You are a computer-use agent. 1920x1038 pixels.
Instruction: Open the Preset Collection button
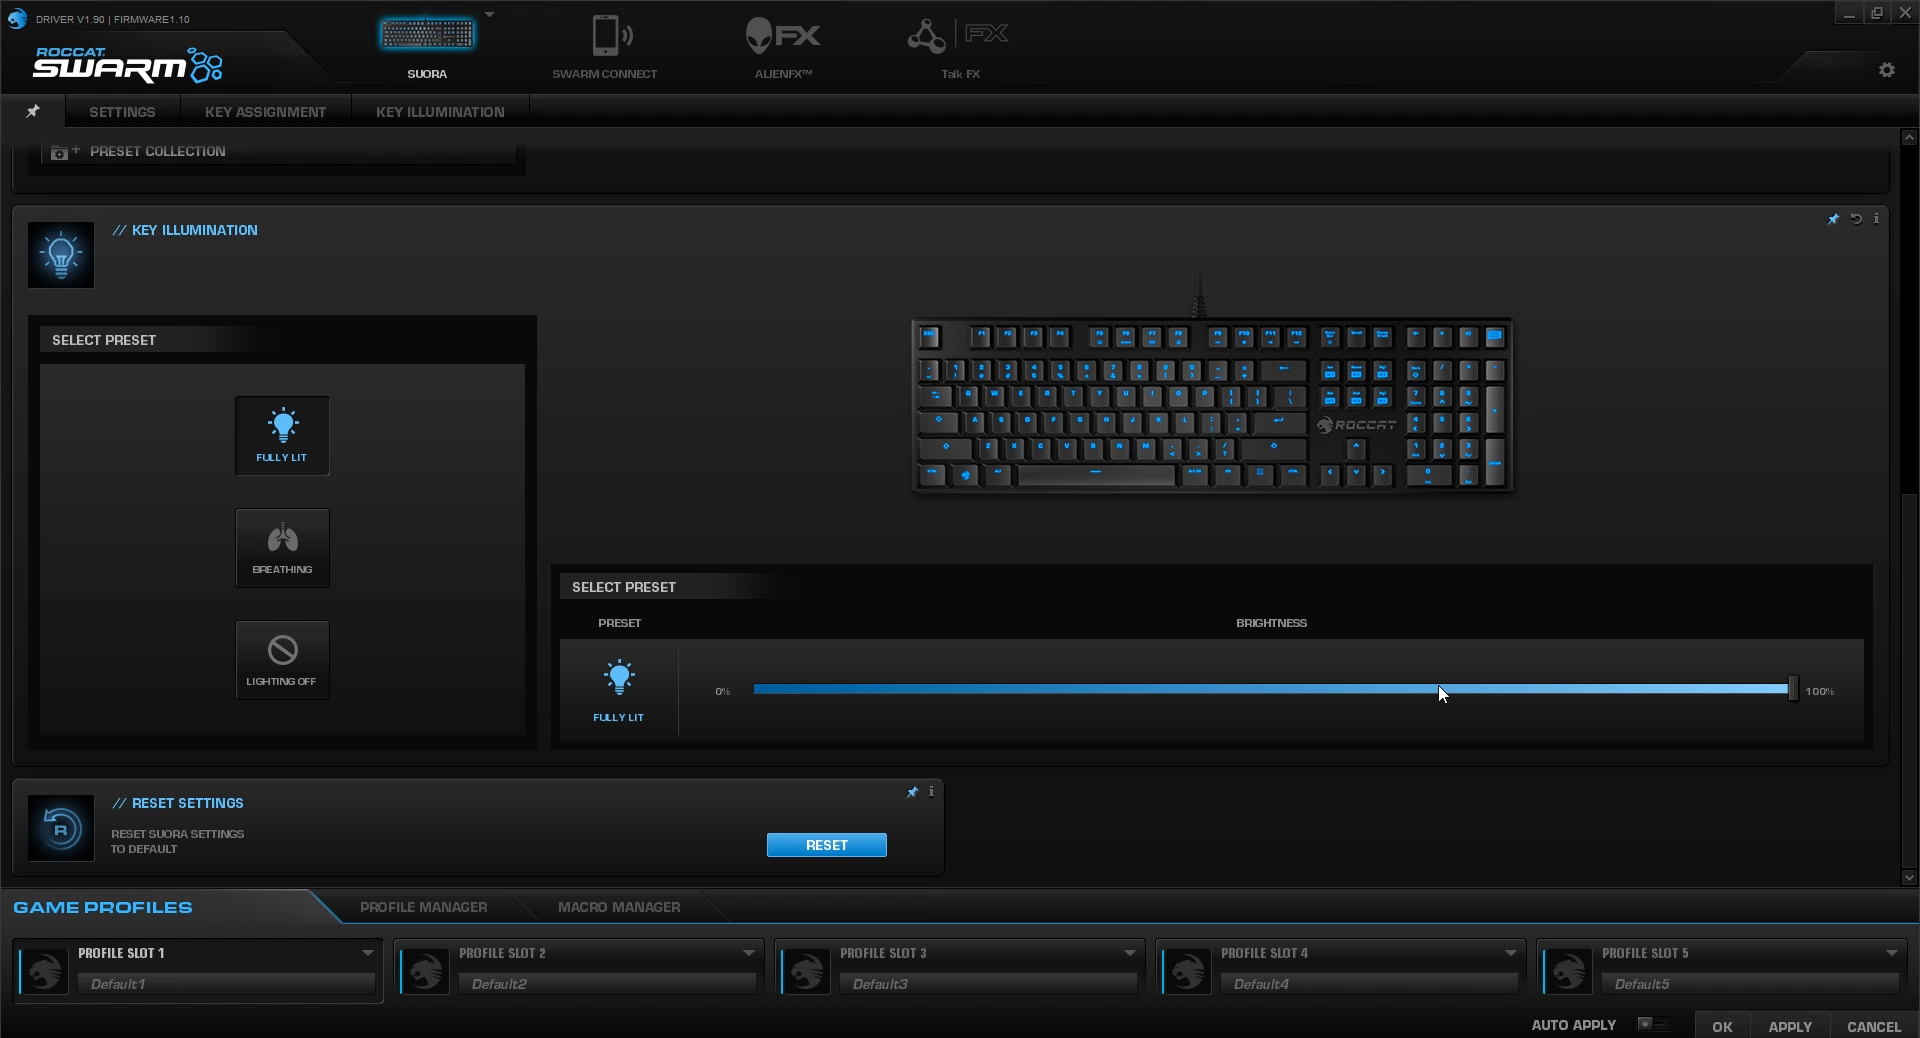279,152
